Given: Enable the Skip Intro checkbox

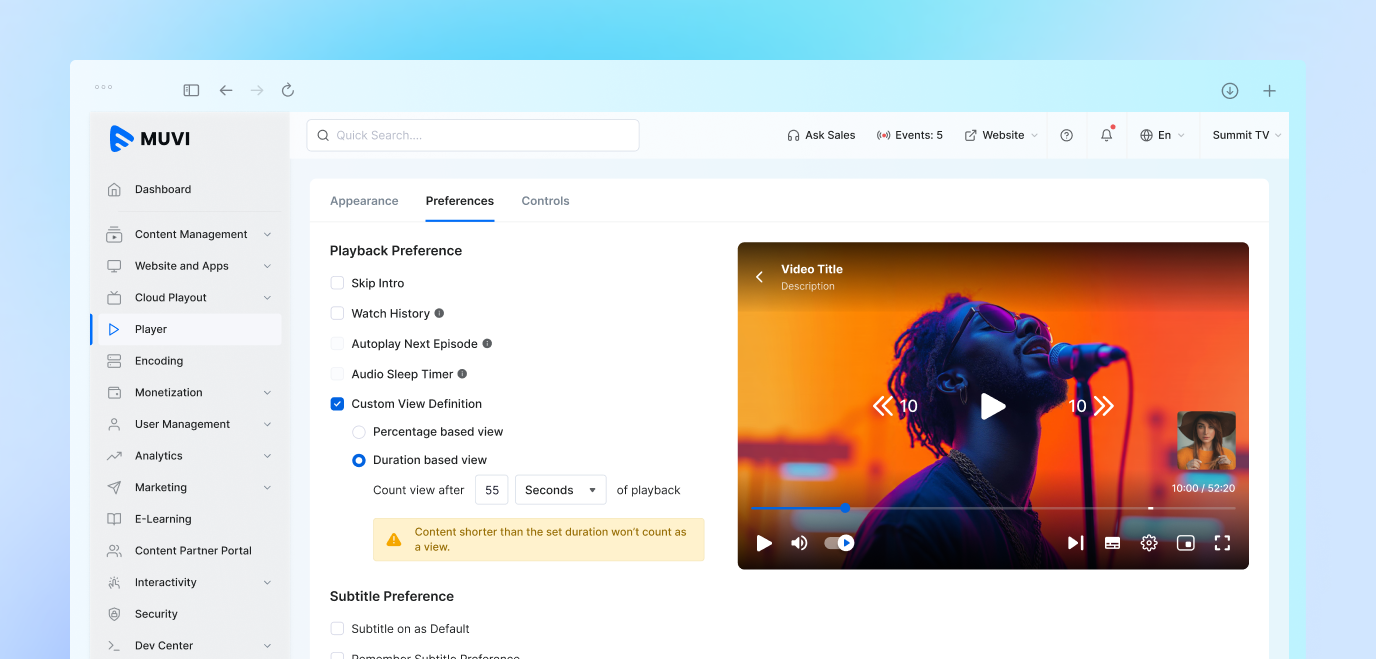Looking at the screenshot, I should click(337, 283).
